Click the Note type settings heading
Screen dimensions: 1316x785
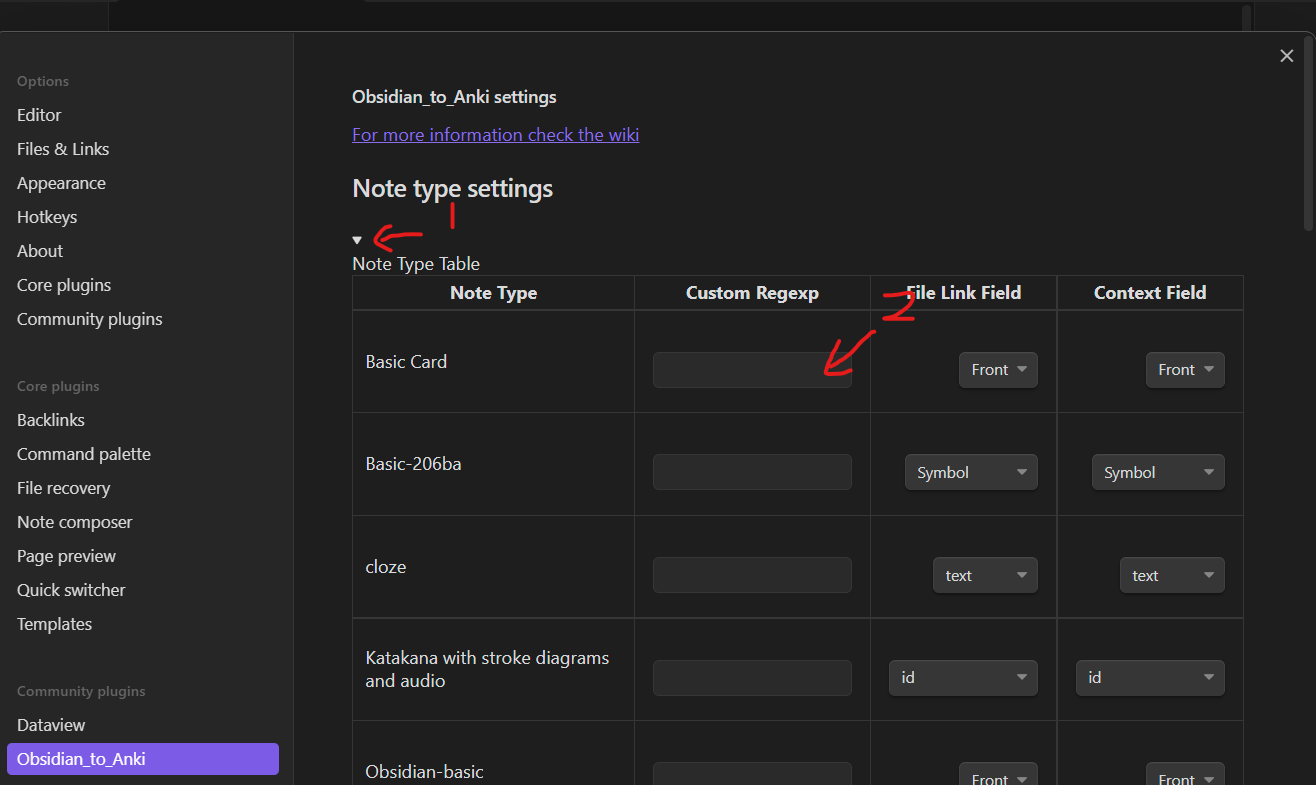[453, 189]
